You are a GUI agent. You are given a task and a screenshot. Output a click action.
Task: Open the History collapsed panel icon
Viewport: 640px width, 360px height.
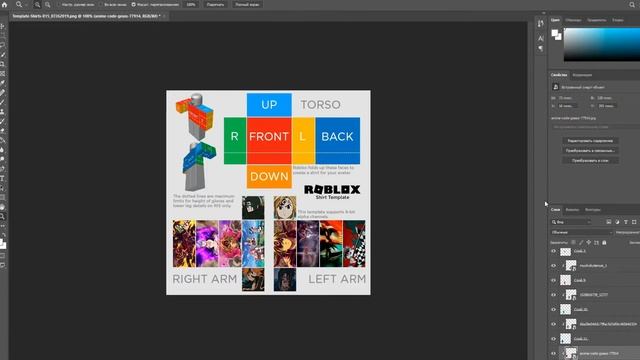(x=540, y=24)
